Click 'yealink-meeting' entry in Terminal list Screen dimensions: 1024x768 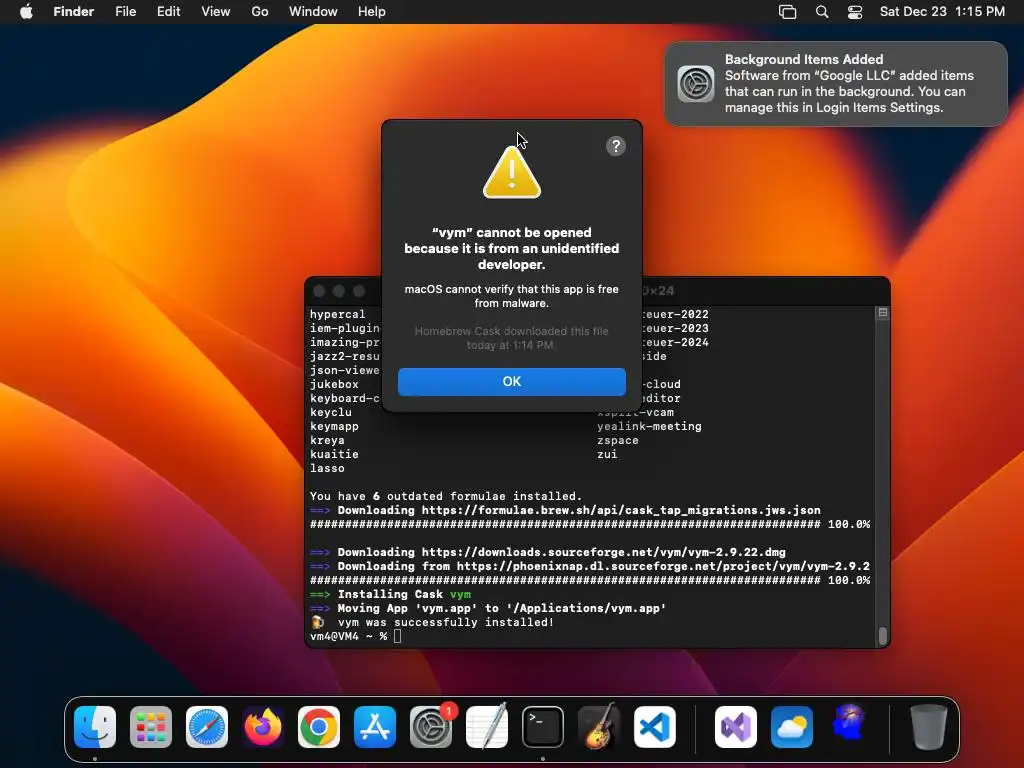click(x=649, y=426)
